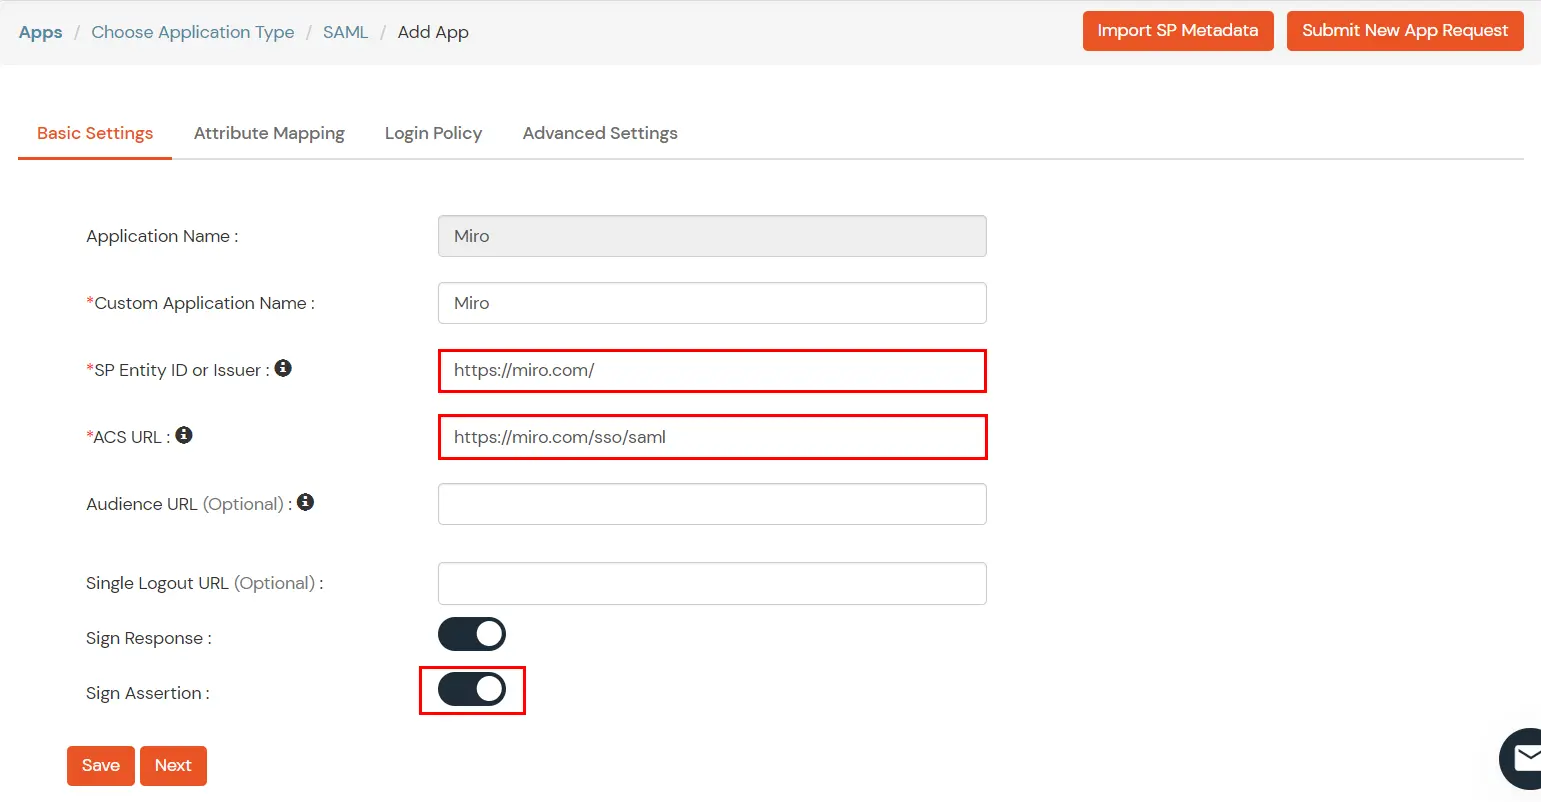The image size is (1541, 802).
Task: Click the 'Single Logout URL (Optional) :' label
Action: pyautogui.click(x=205, y=583)
